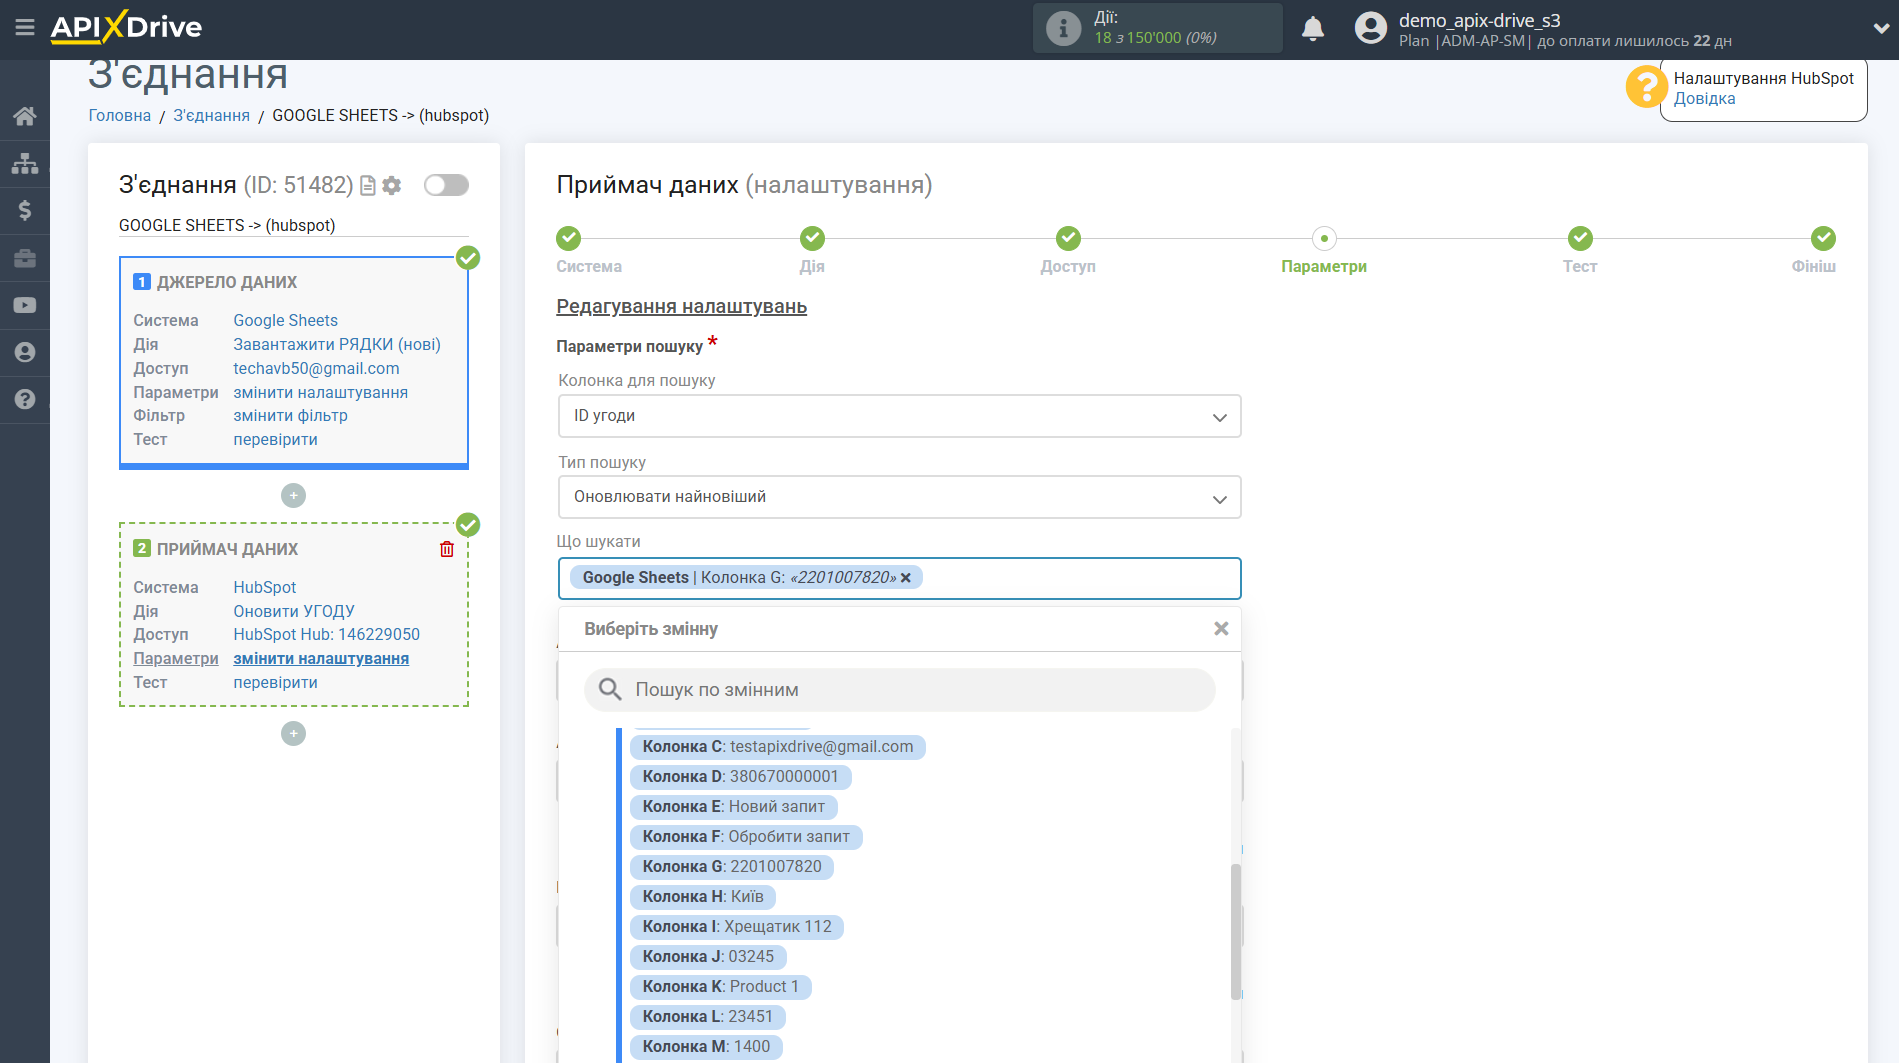
Task: Open the billing dollar sidebar icon
Action: [x=25, y=210]
